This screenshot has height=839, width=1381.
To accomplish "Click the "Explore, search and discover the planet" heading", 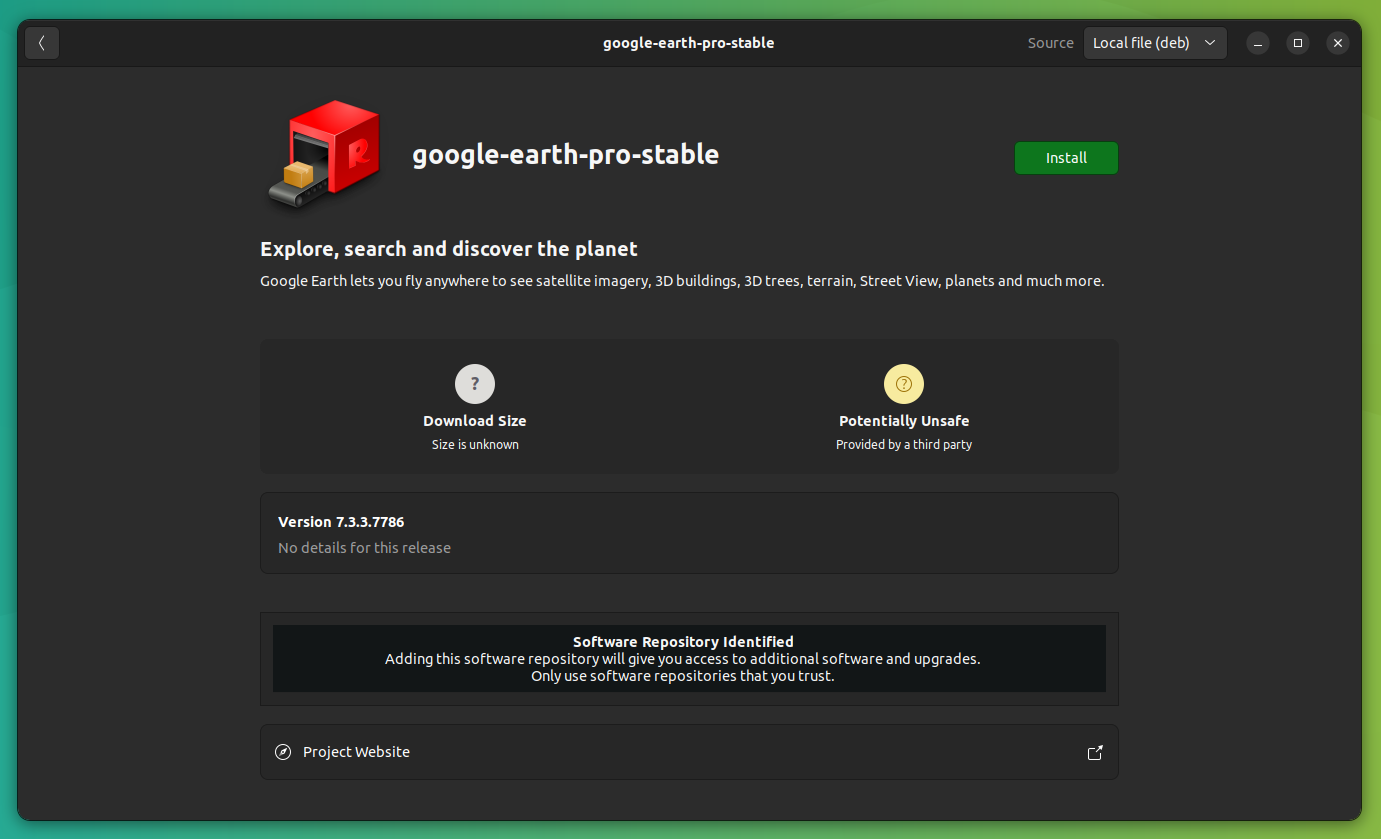I will pos(449,249).
